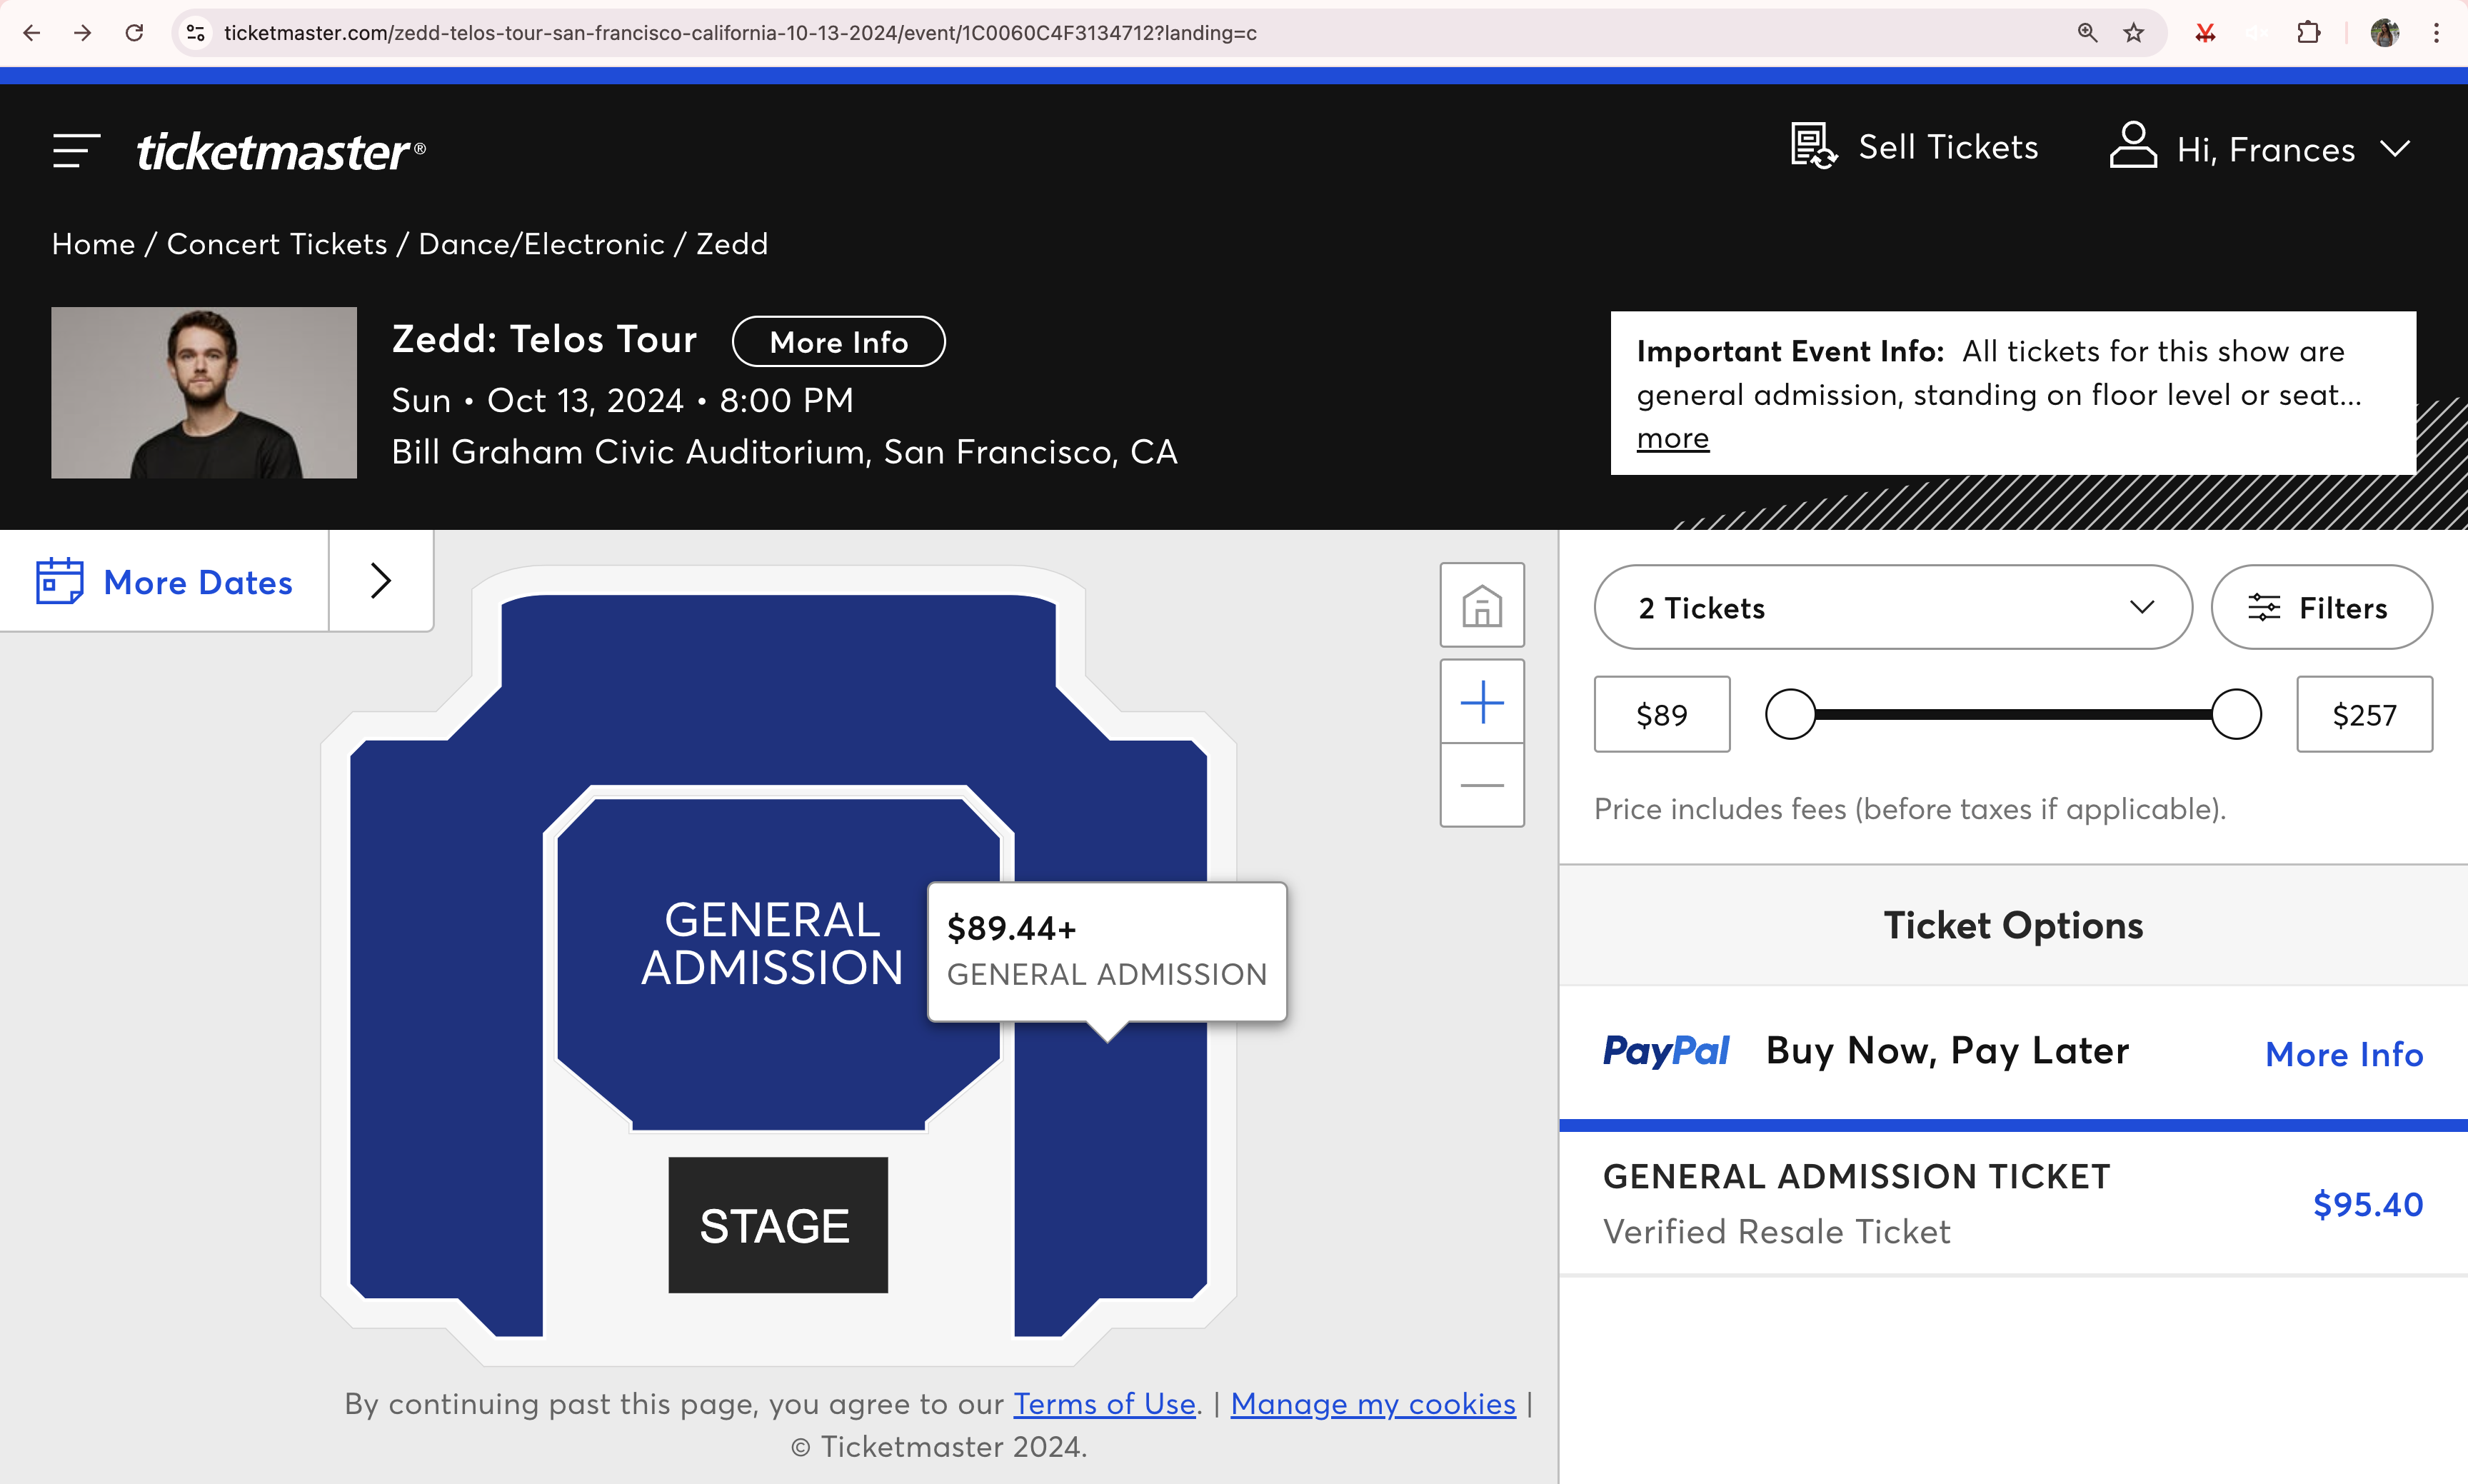Click the Sell Tickets icon
2468x1484 pixels.
(x=1813, y=146)
